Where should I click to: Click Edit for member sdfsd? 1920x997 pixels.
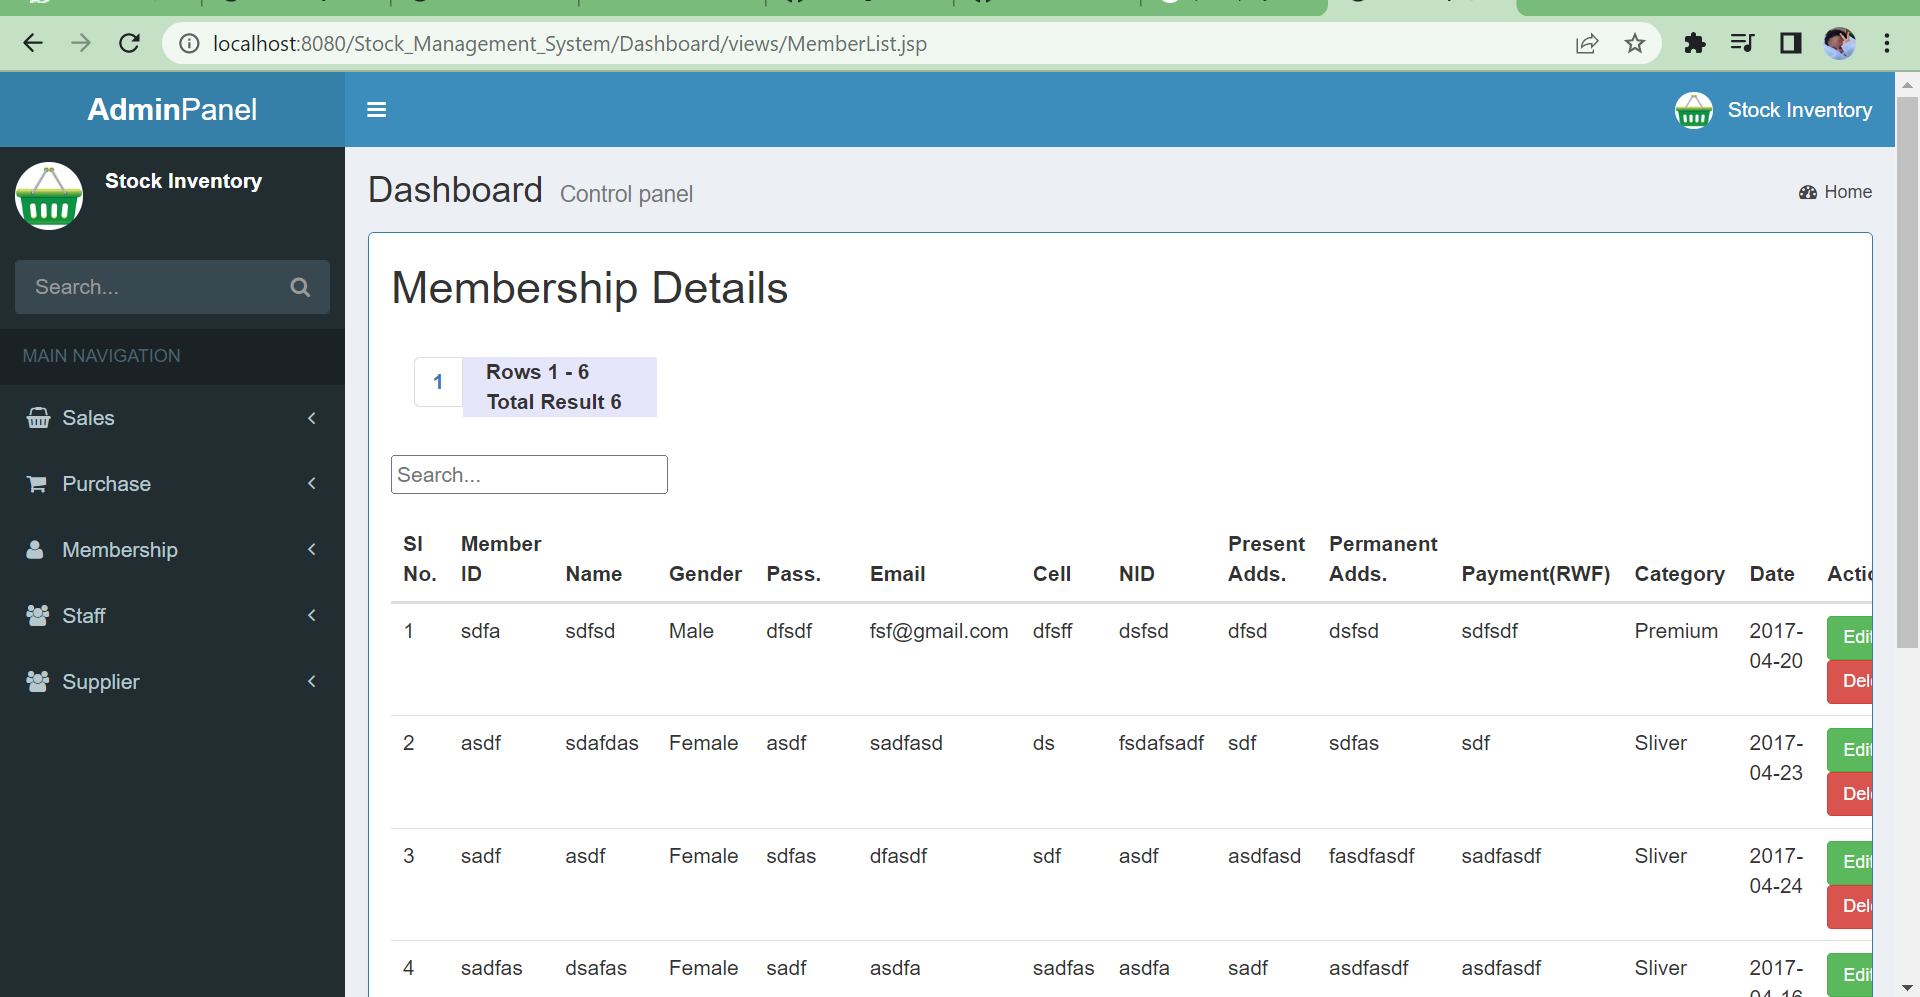click(1855, 637)
